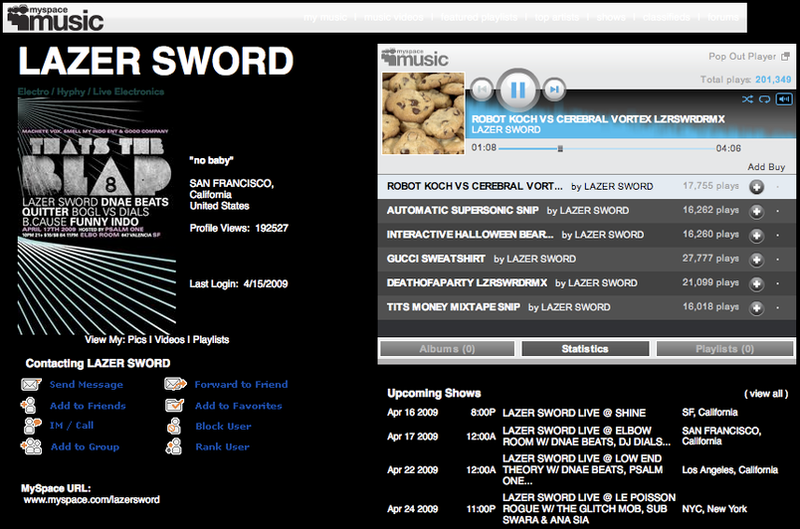Click view all upcoming shows
The height and width of the screenshot is (529, 800).
coord(766,394)
